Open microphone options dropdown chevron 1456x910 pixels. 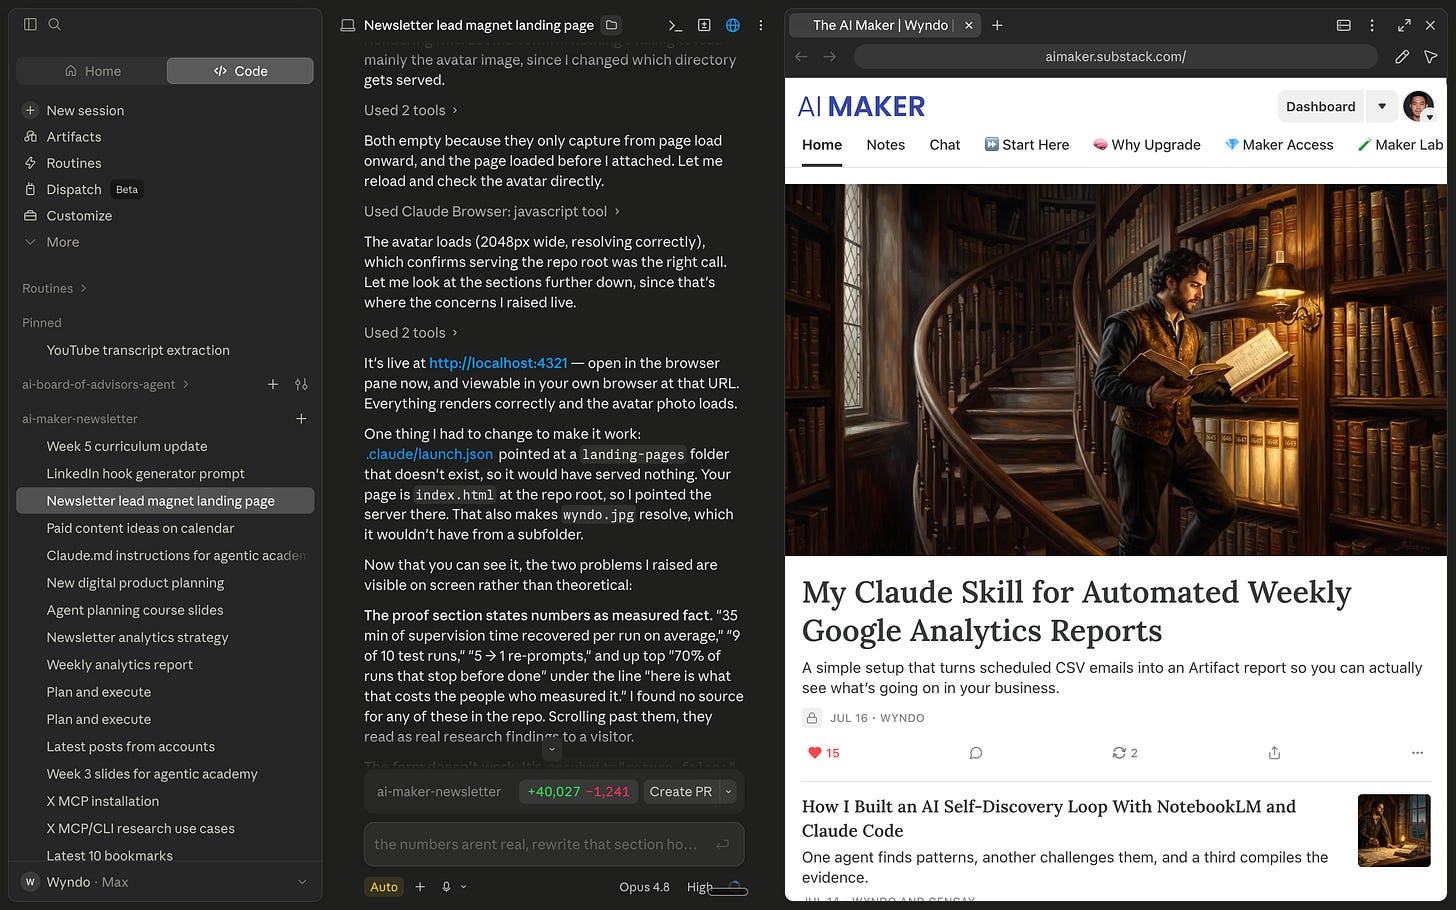click(463, 887)
